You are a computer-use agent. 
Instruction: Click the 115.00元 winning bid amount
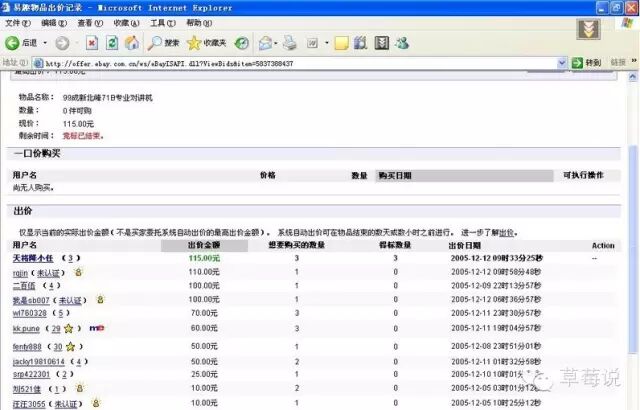[204, 258]
